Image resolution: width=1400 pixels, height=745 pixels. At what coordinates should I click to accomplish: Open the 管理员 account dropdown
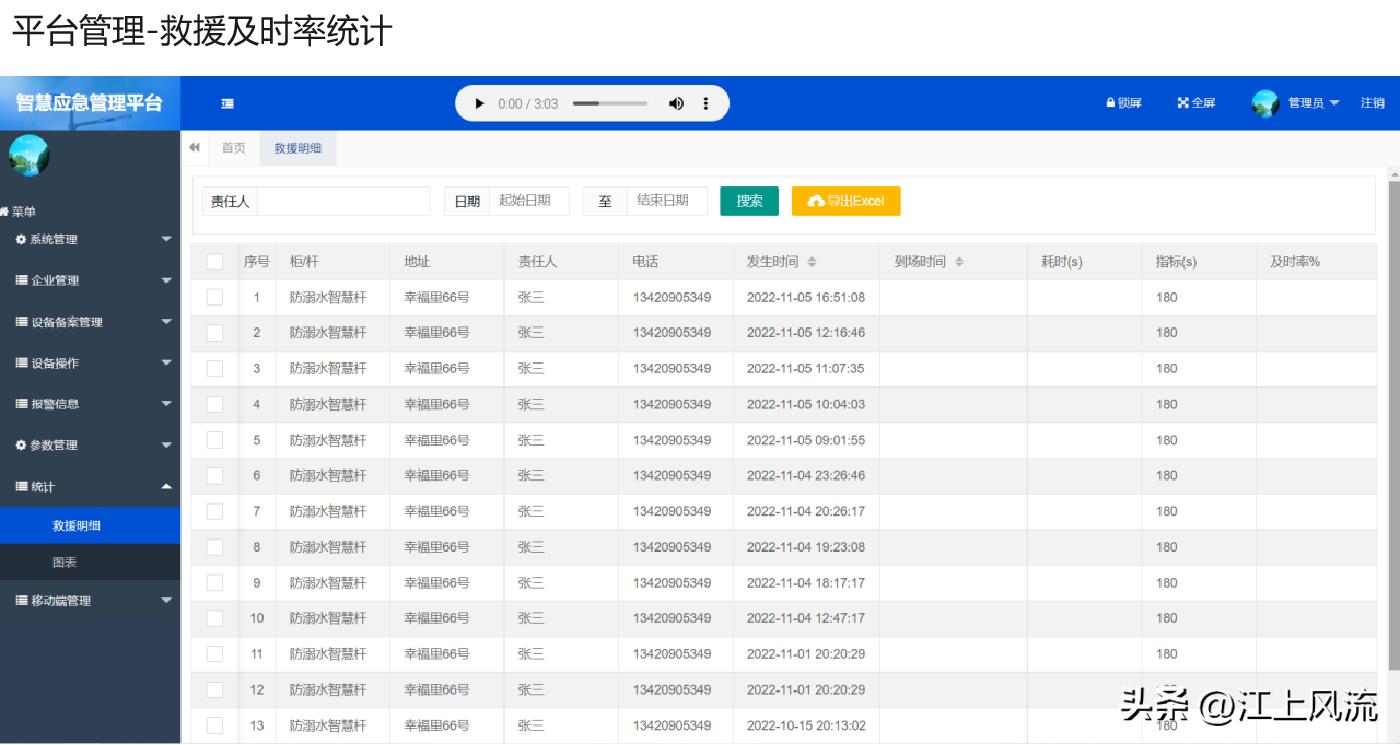pyautogui.click(x=1306, y=103)
